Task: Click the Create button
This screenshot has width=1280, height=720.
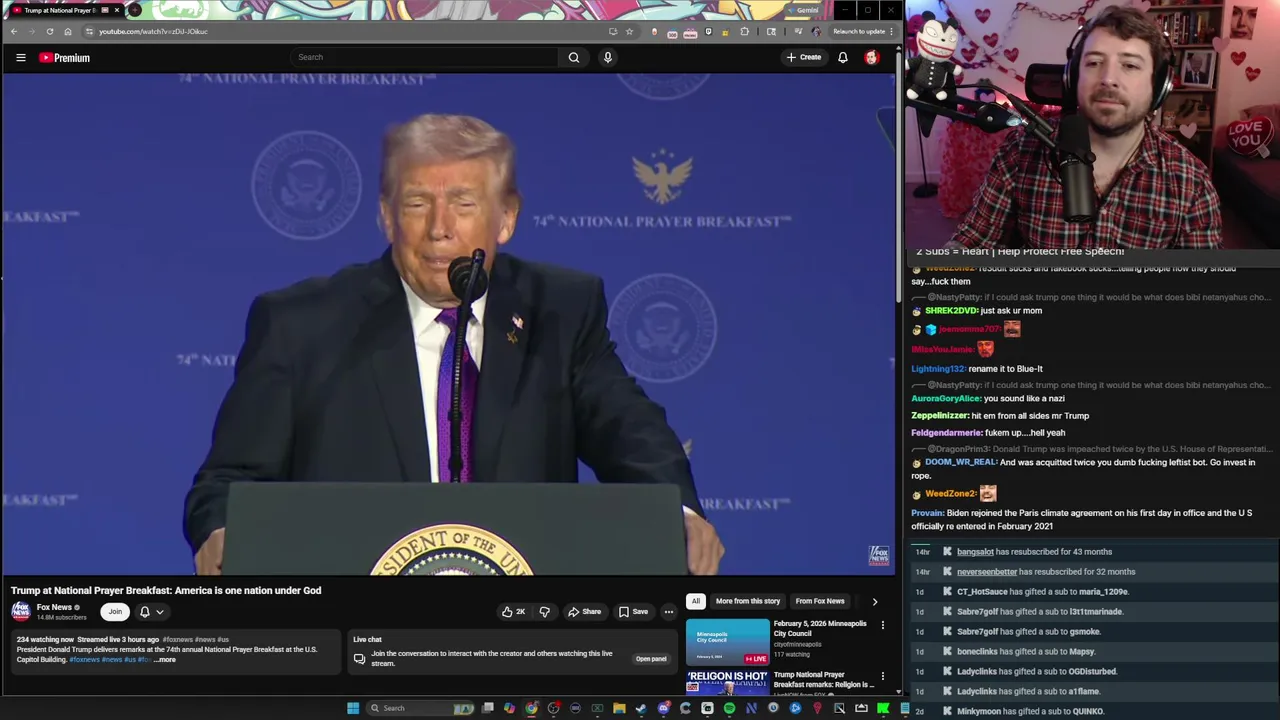Action: [804, 58]
